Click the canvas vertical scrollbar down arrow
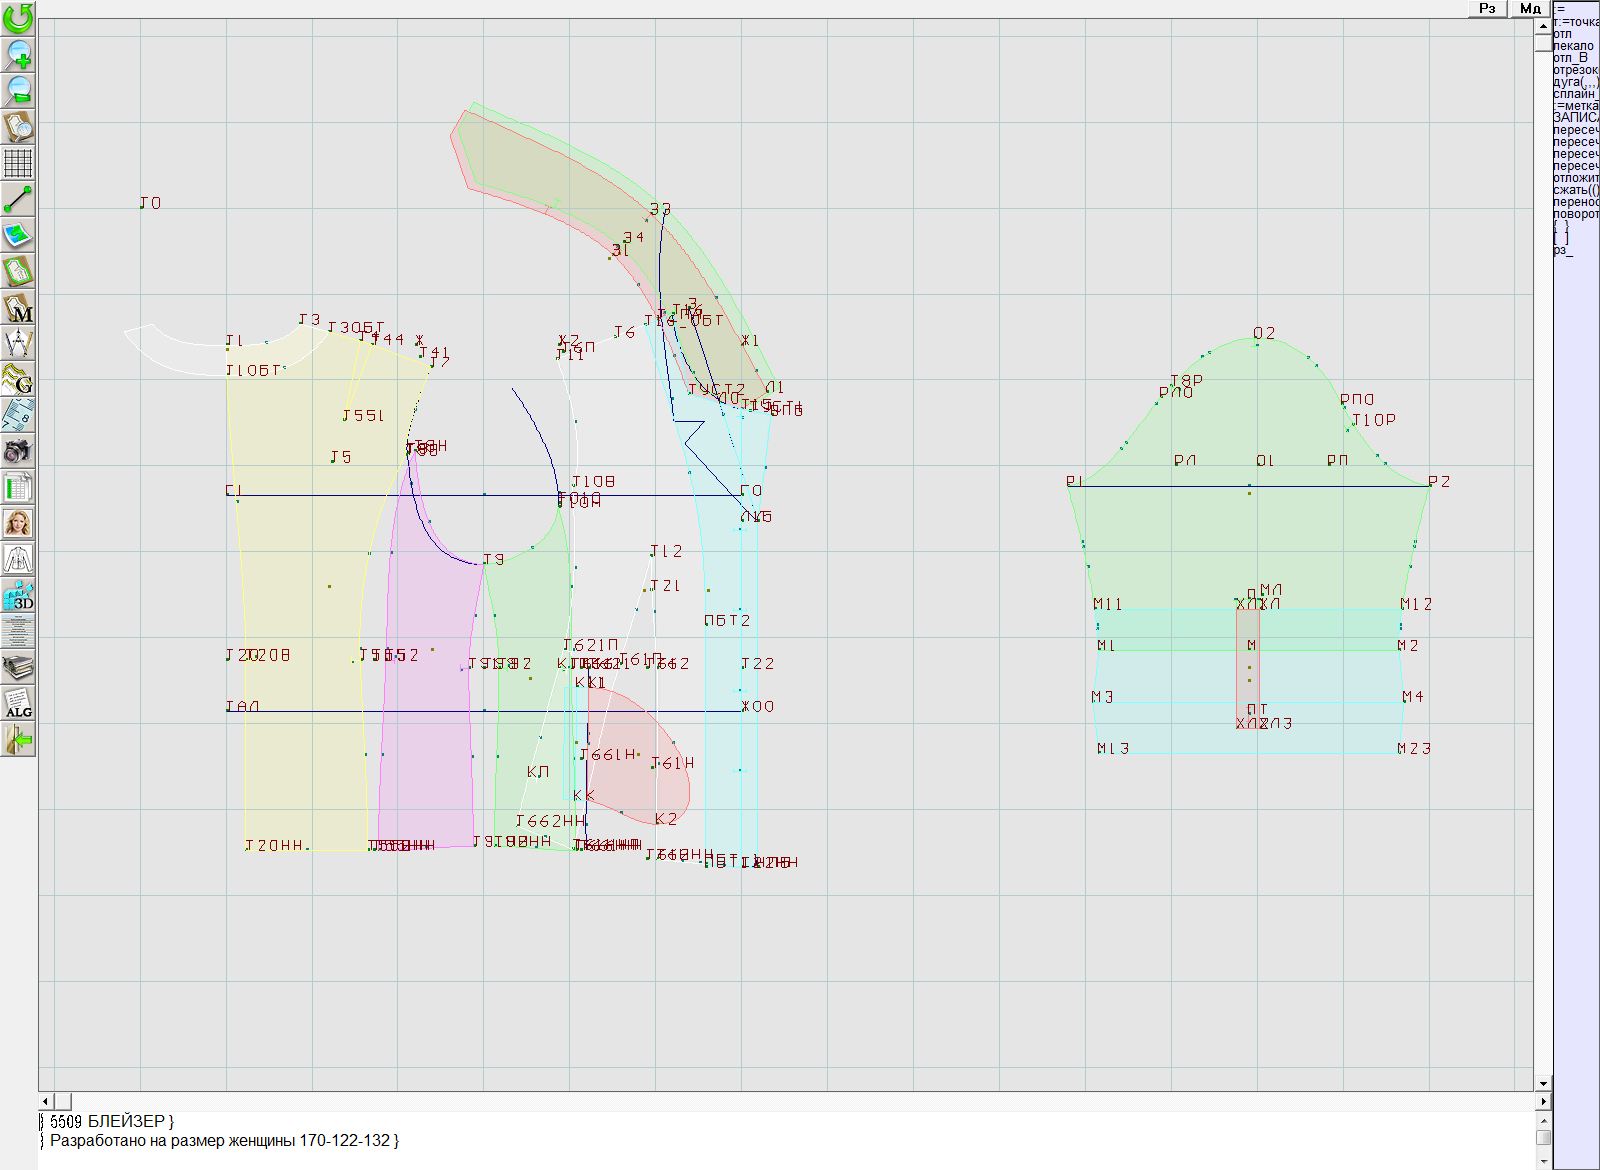The height and width of the screenshot is (1170, 1600). point(1543,1083)
